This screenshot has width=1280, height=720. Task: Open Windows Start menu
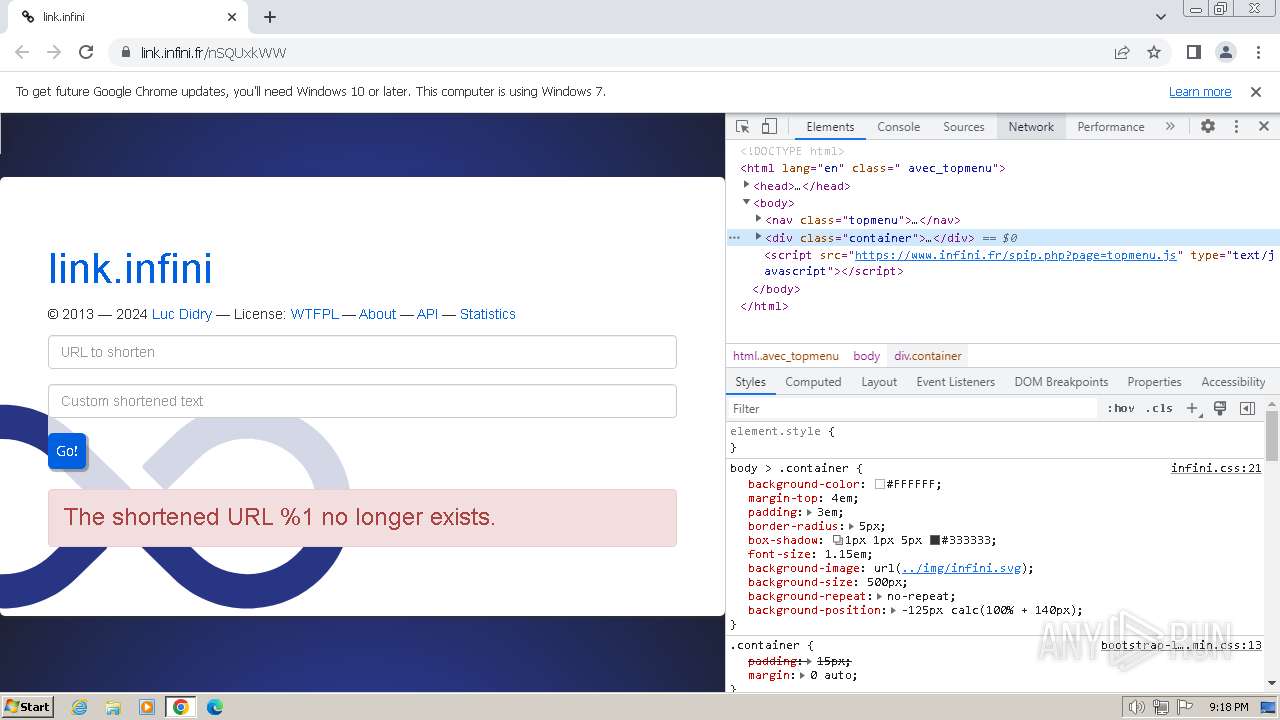point(27,706)
